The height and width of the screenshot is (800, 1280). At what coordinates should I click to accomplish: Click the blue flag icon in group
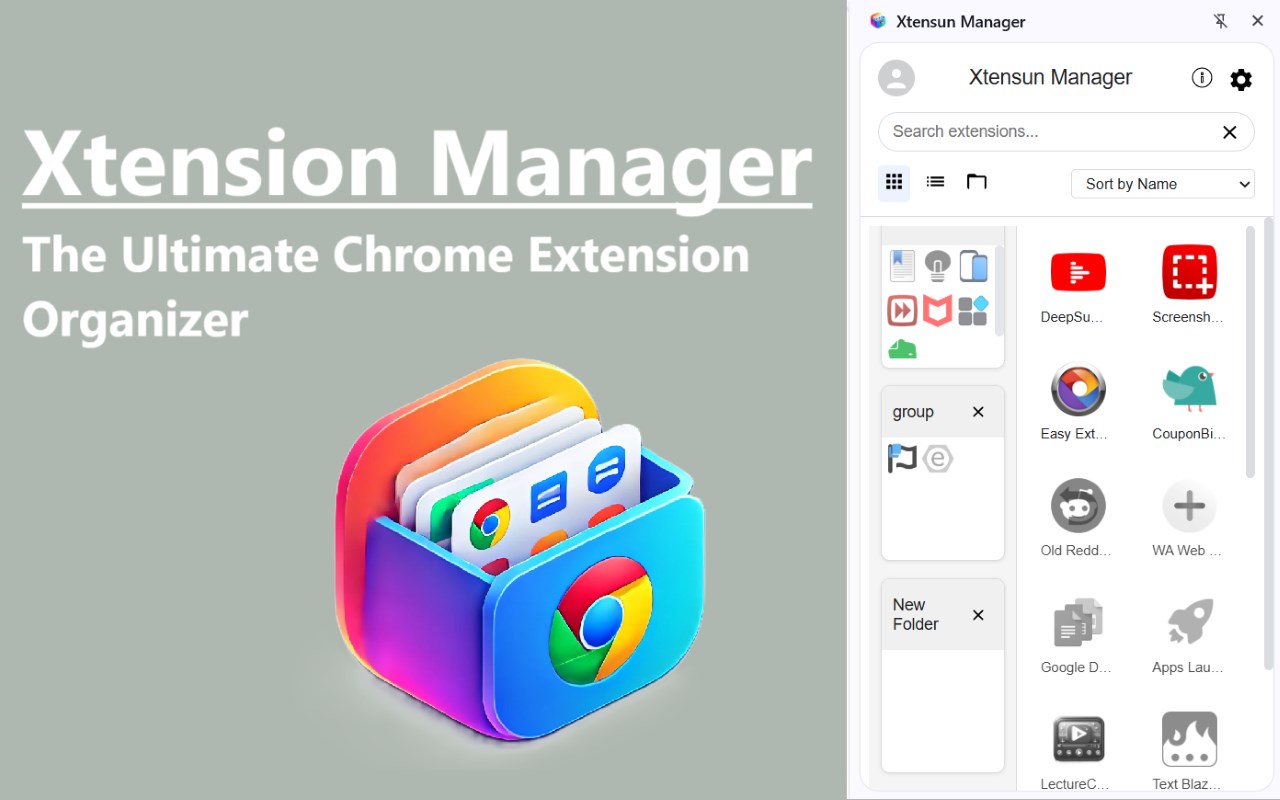902,459
